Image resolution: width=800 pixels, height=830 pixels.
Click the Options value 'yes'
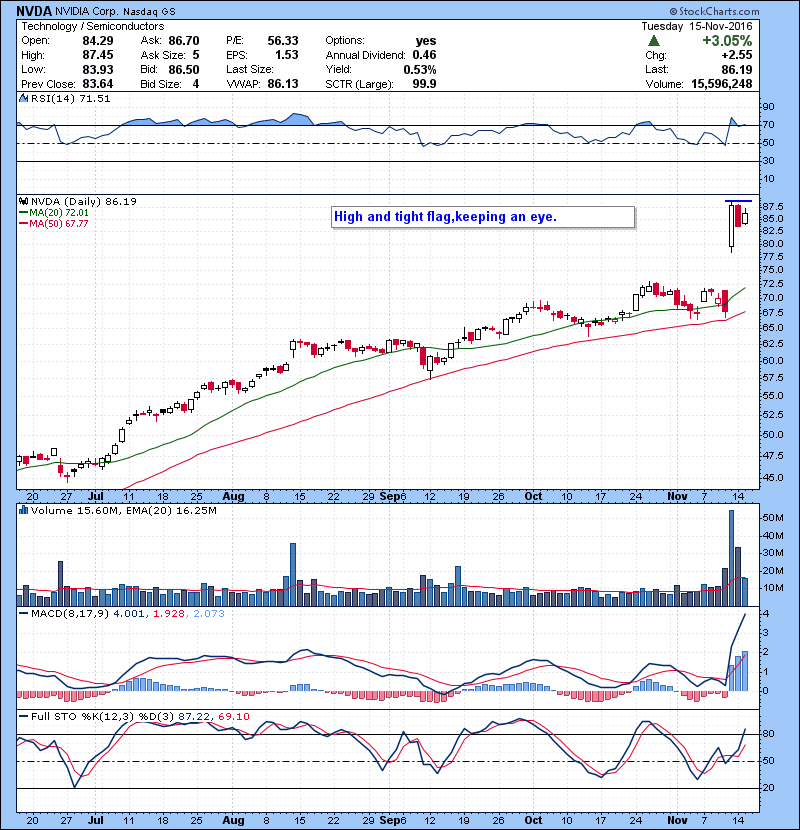(x=426, y=41)
